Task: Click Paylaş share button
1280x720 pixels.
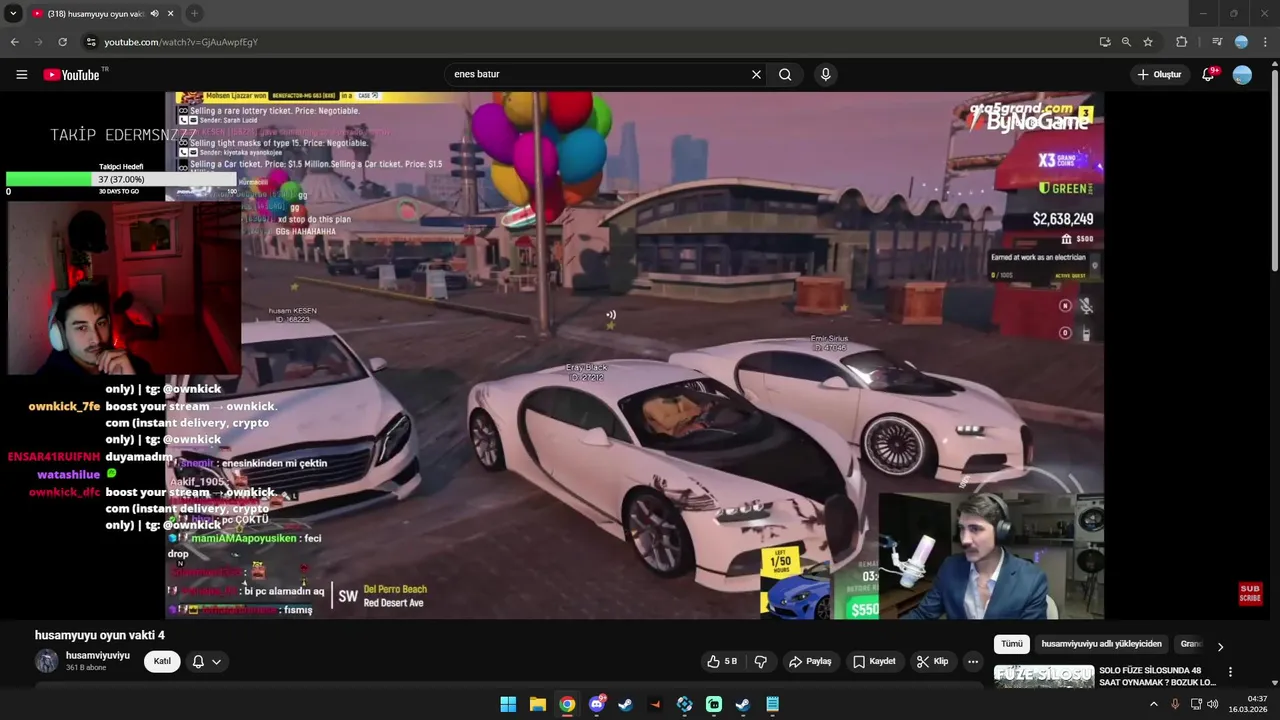Action: [810, 661]
